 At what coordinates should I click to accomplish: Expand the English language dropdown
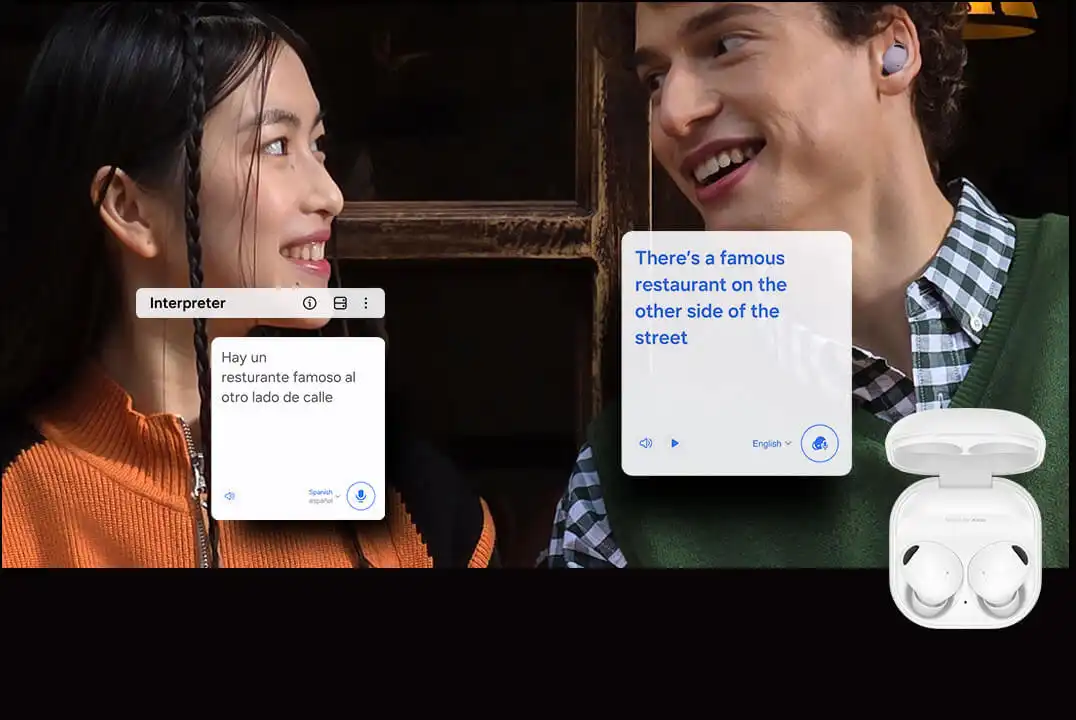[770, 443]
